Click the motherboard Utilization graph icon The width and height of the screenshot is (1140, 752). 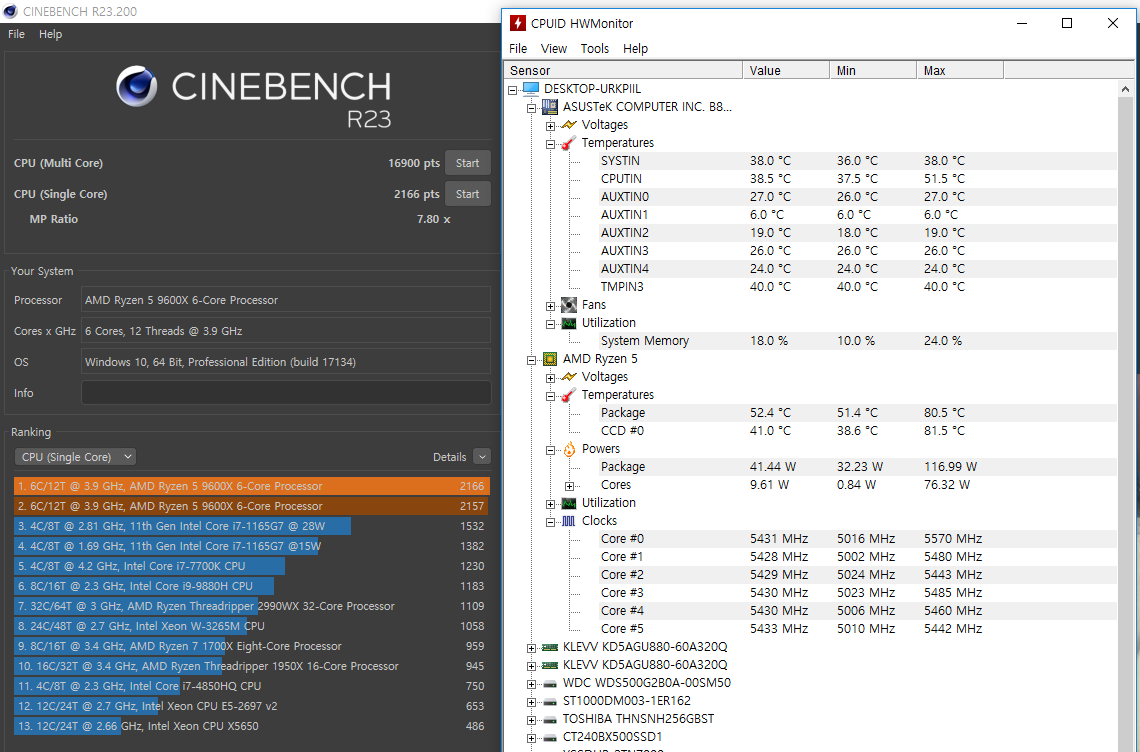[x=569, y=323]
